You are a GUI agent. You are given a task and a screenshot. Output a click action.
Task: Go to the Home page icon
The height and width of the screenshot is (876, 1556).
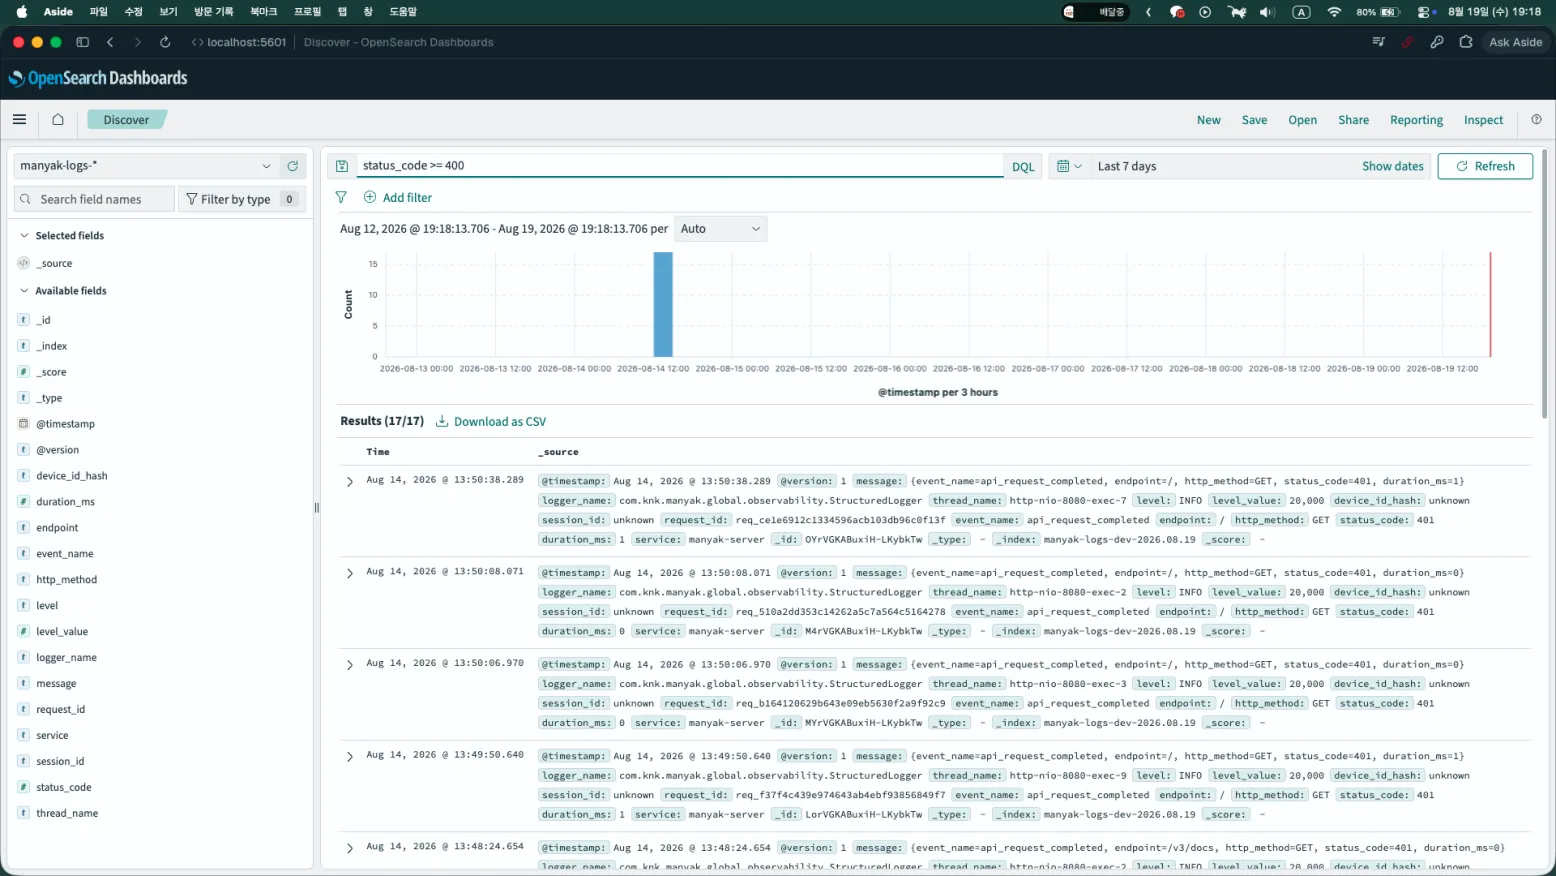(58, 119)
